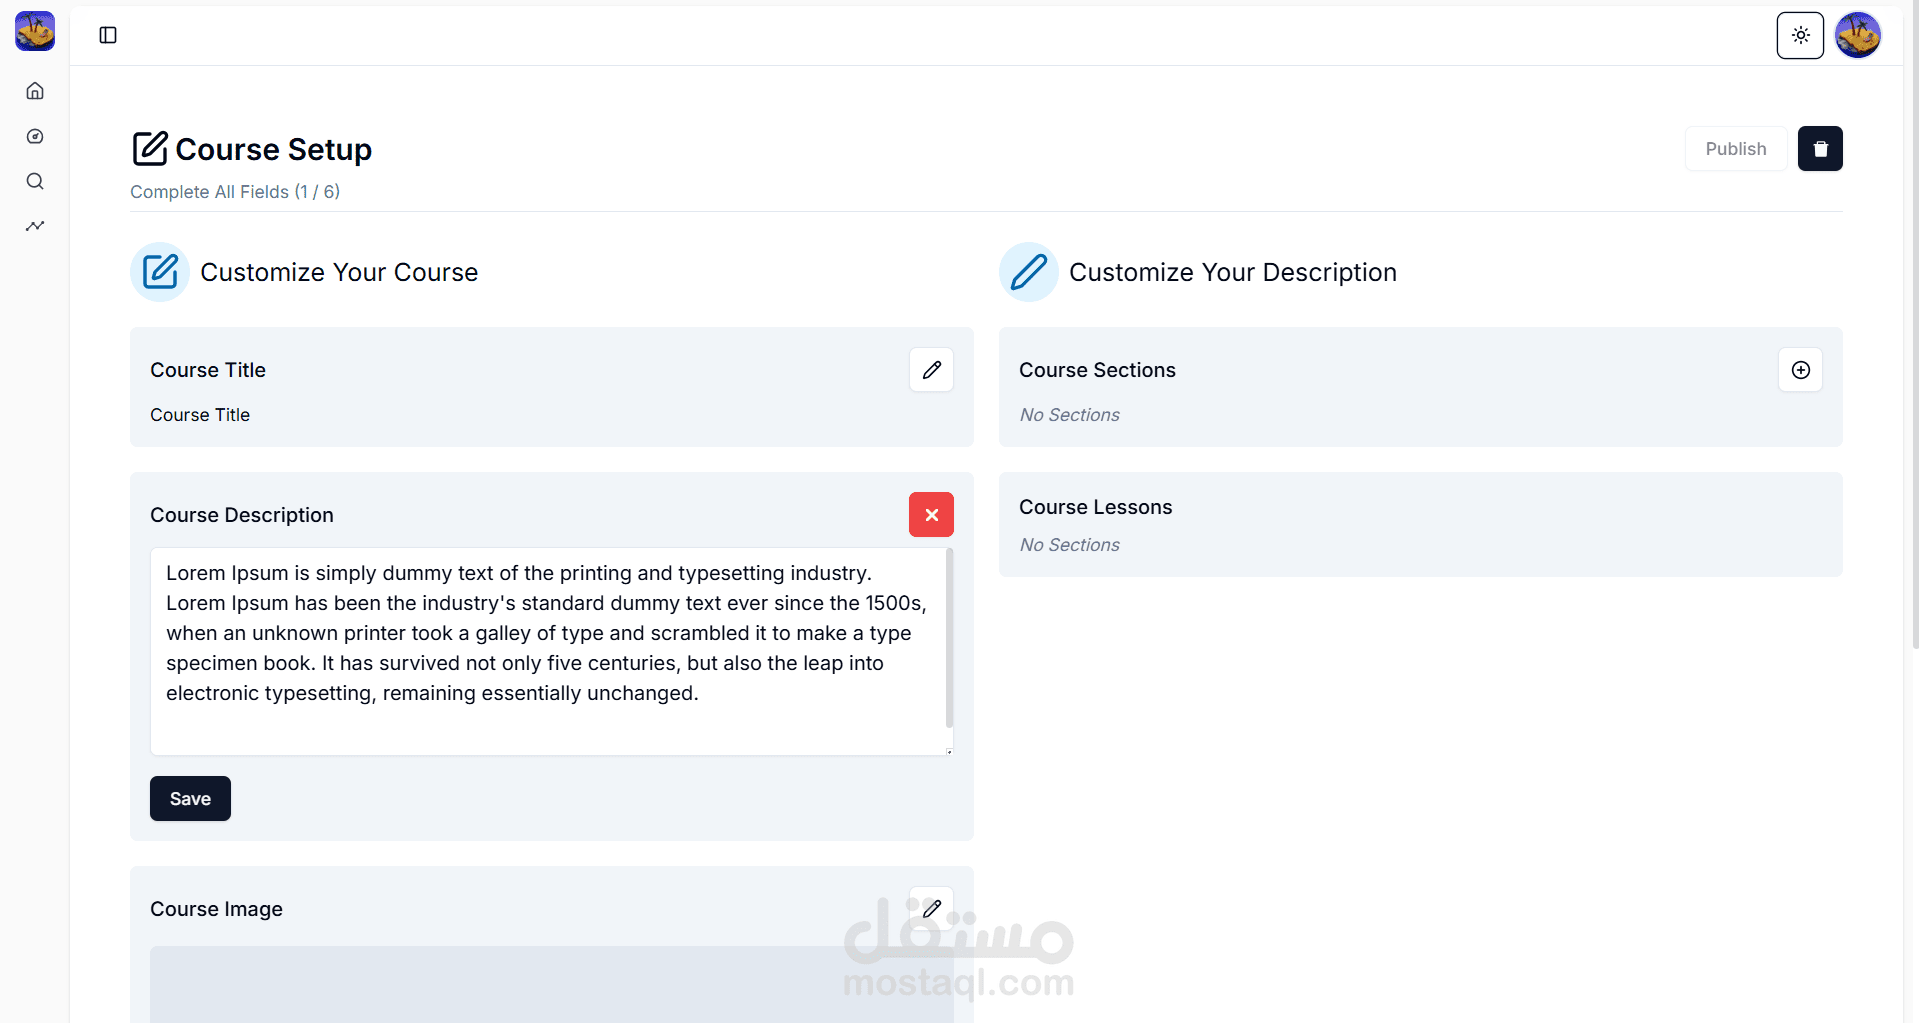Cancel editing Course Description with red X
The height and width of the screenshot is (1023, 1919).
click(931, 515)
